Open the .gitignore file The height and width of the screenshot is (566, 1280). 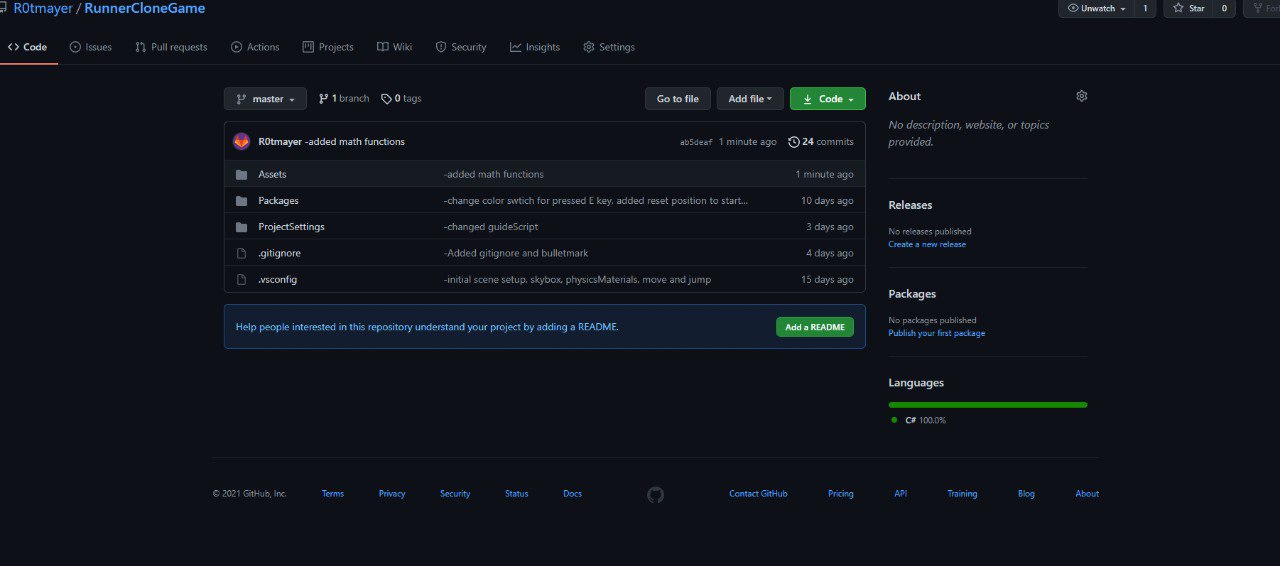click(279, 253)
